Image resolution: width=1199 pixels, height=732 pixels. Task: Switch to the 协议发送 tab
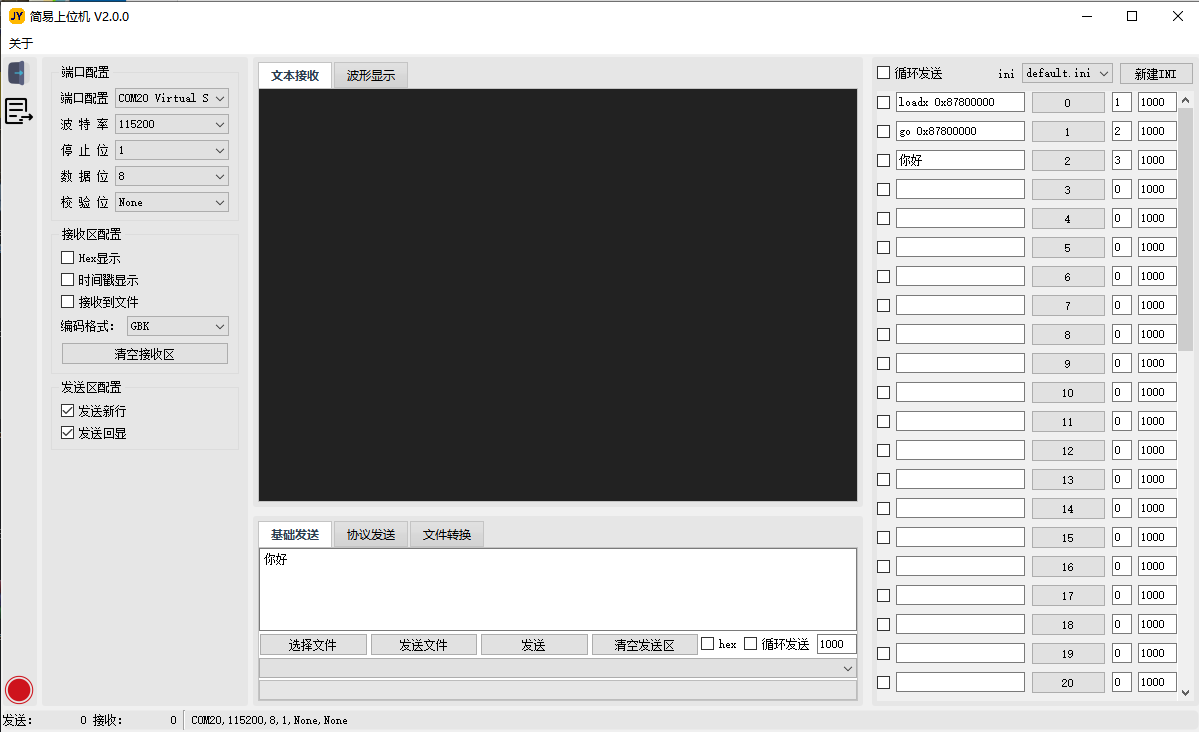pyautogui.click(x=370, y=534)
